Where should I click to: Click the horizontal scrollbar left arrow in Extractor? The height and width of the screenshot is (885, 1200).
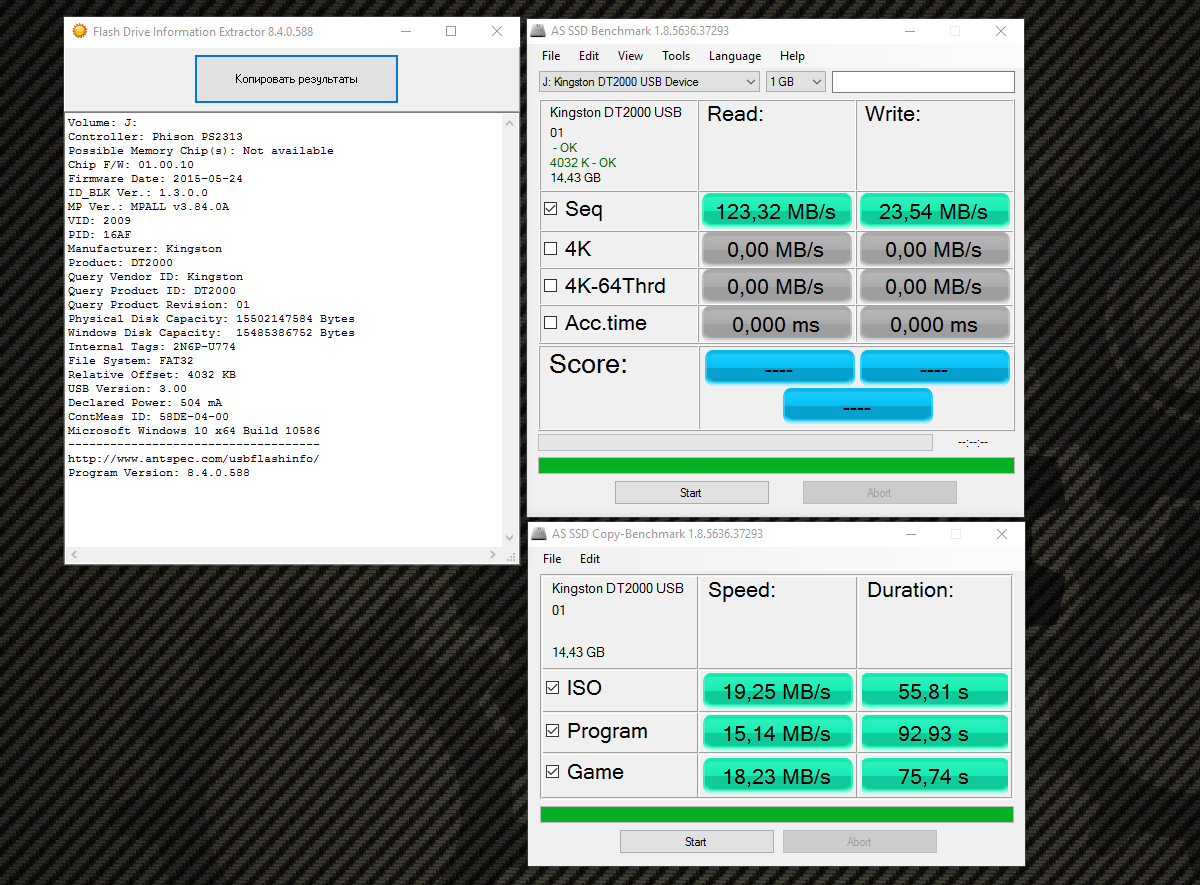[x=74, y=555]
